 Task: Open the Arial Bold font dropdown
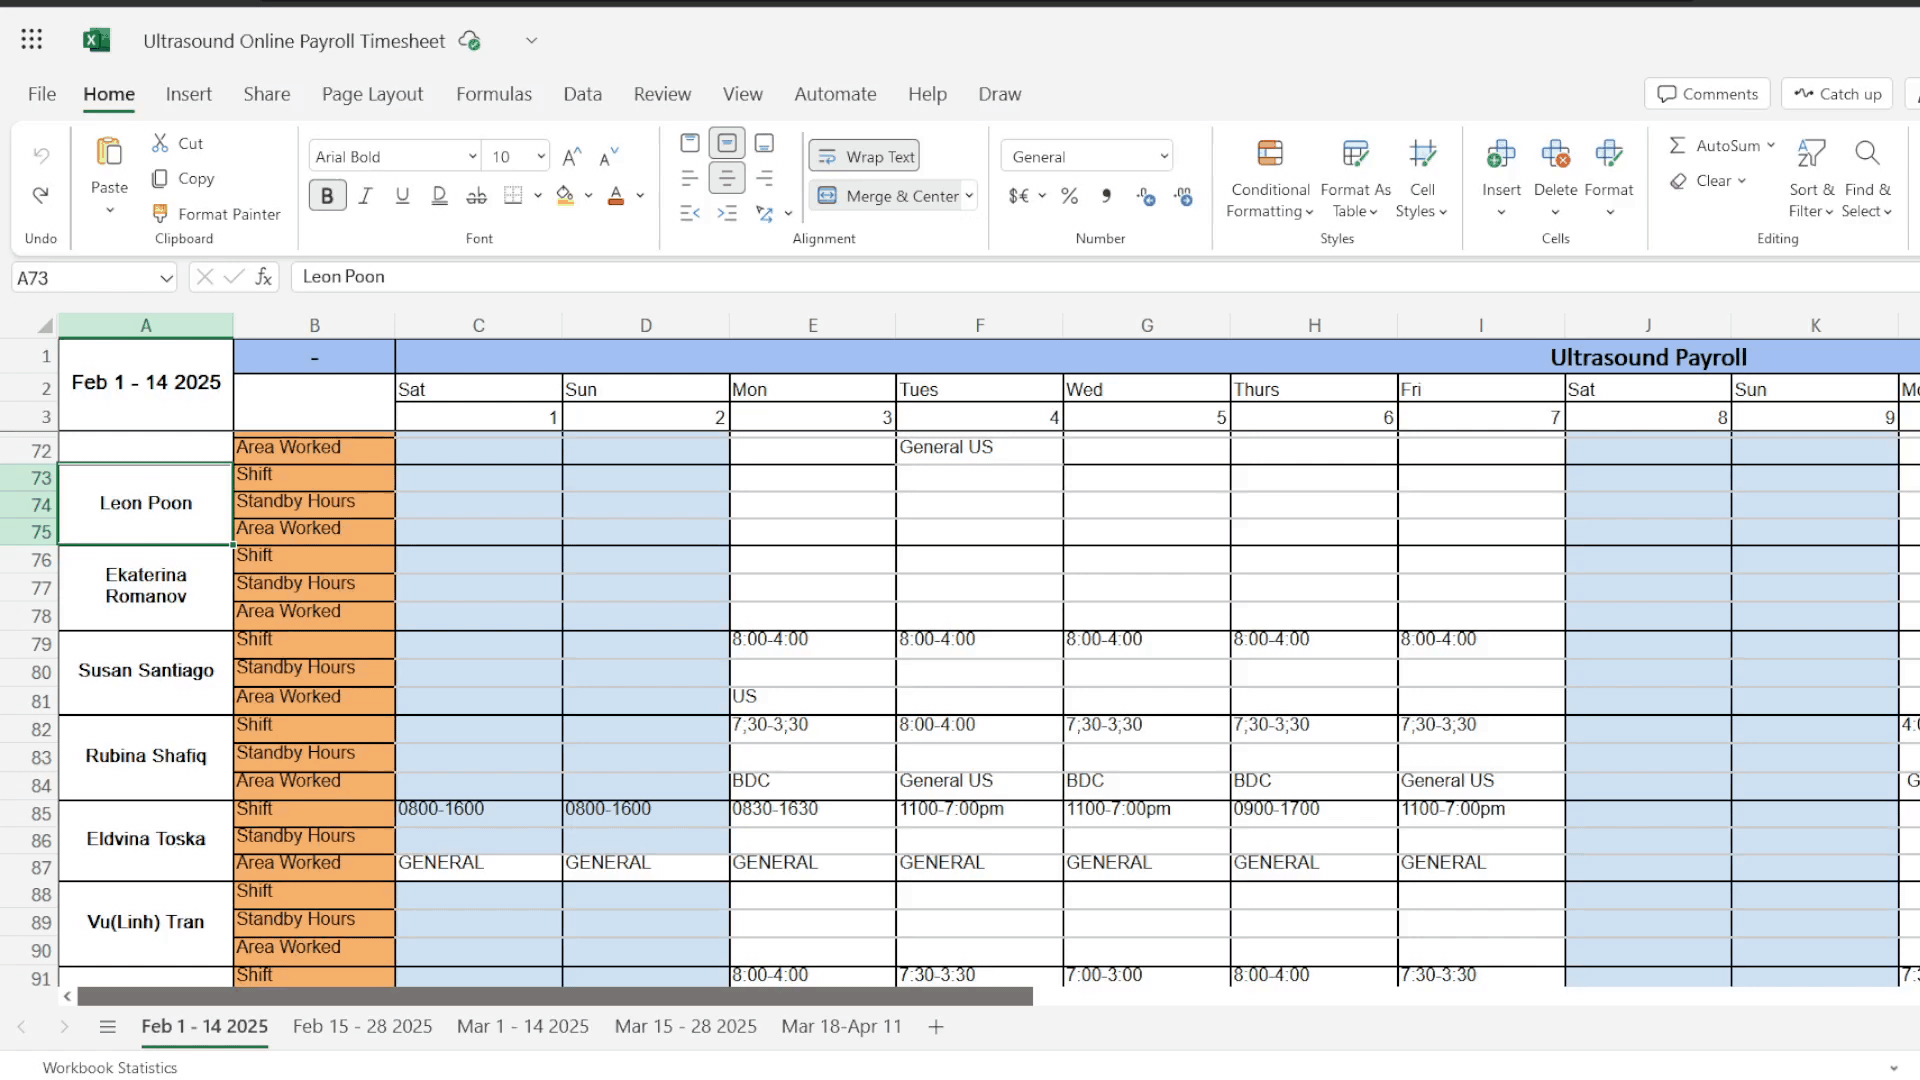coord(472,157)
